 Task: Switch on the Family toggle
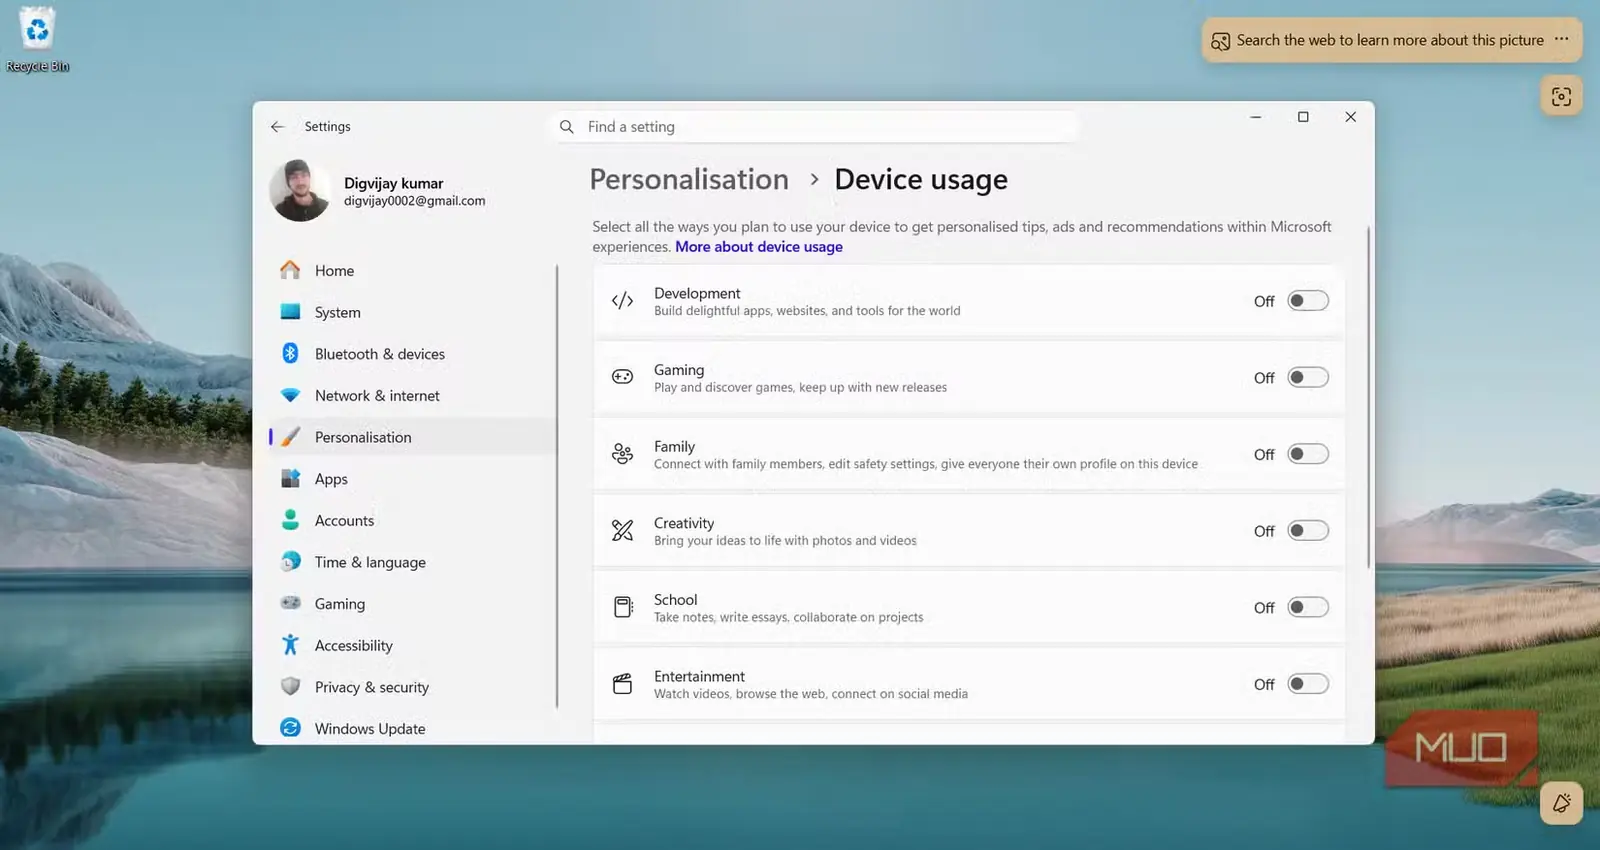pyautogui.click(x=1308, y=454)
